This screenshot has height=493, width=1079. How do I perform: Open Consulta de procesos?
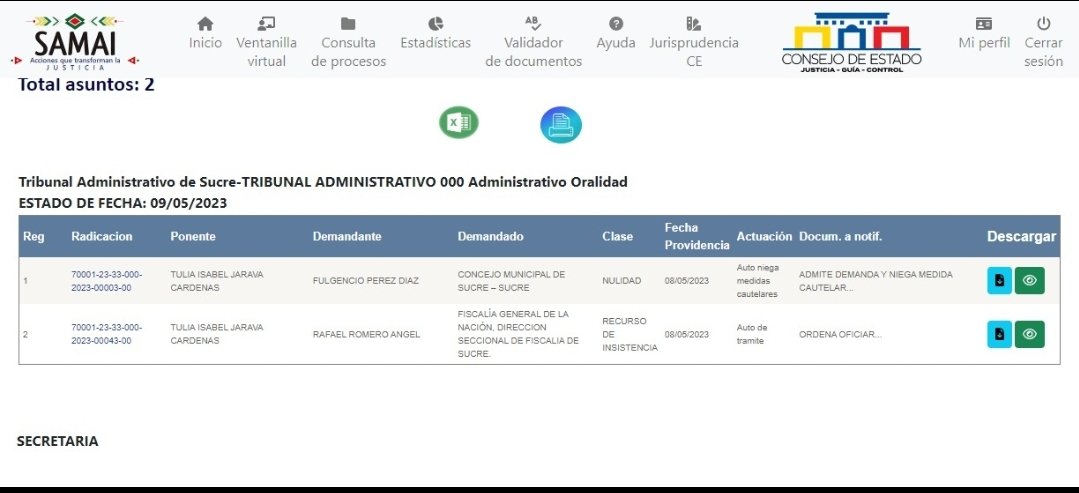coord(348,42)
